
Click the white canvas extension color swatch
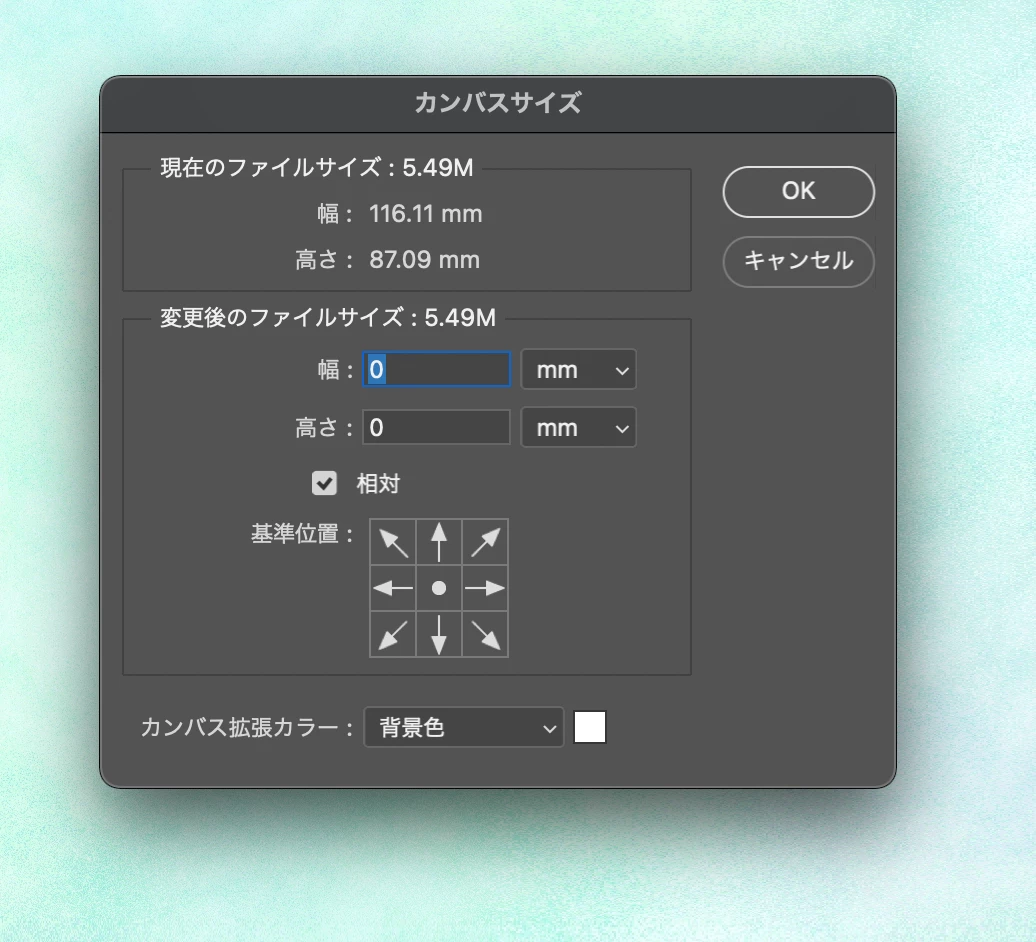[x=590, y=727]
